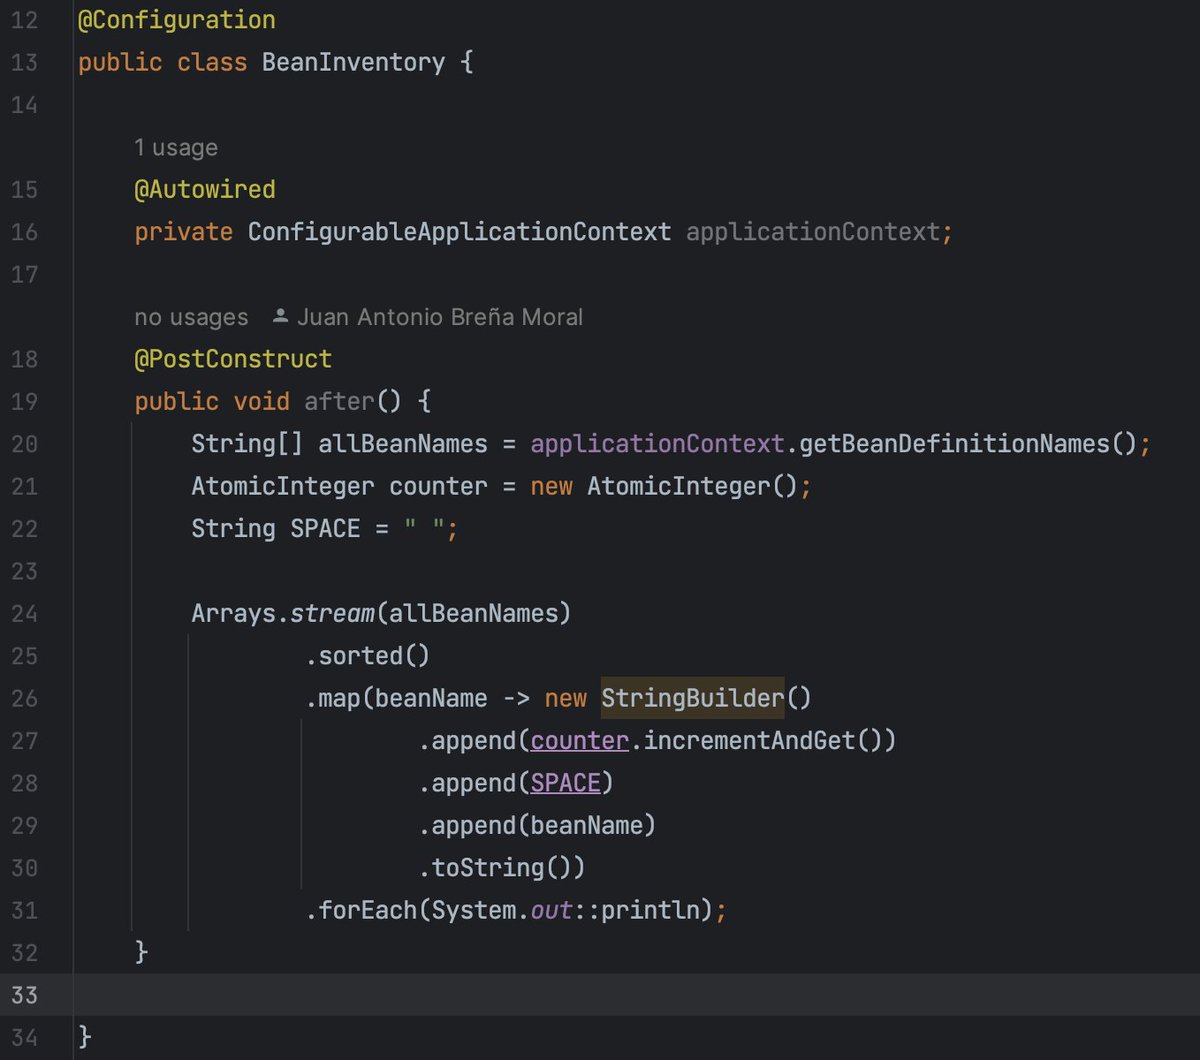Click private keyword on line 16
Screen dimensions: 1200x1060
point(184,232)
